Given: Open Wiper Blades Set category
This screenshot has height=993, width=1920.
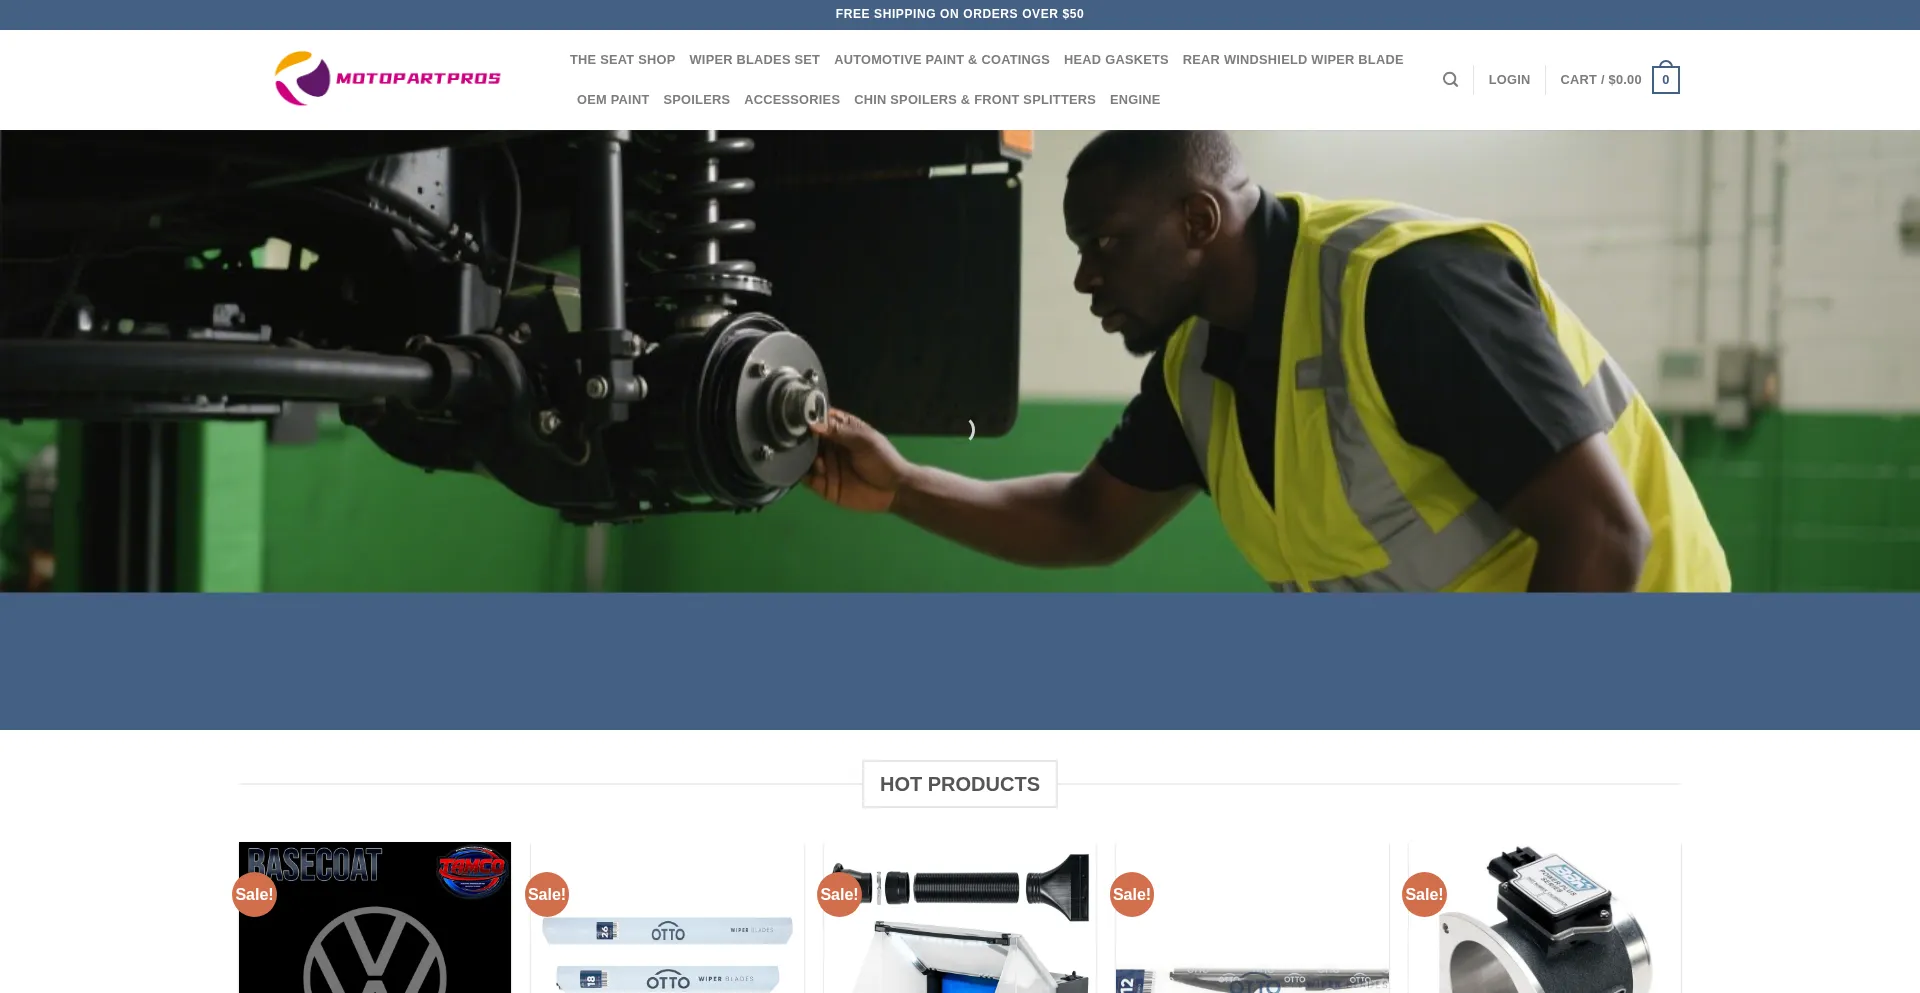Looking at the screenshot, I should pyautogui.click(x=754, y=60).
